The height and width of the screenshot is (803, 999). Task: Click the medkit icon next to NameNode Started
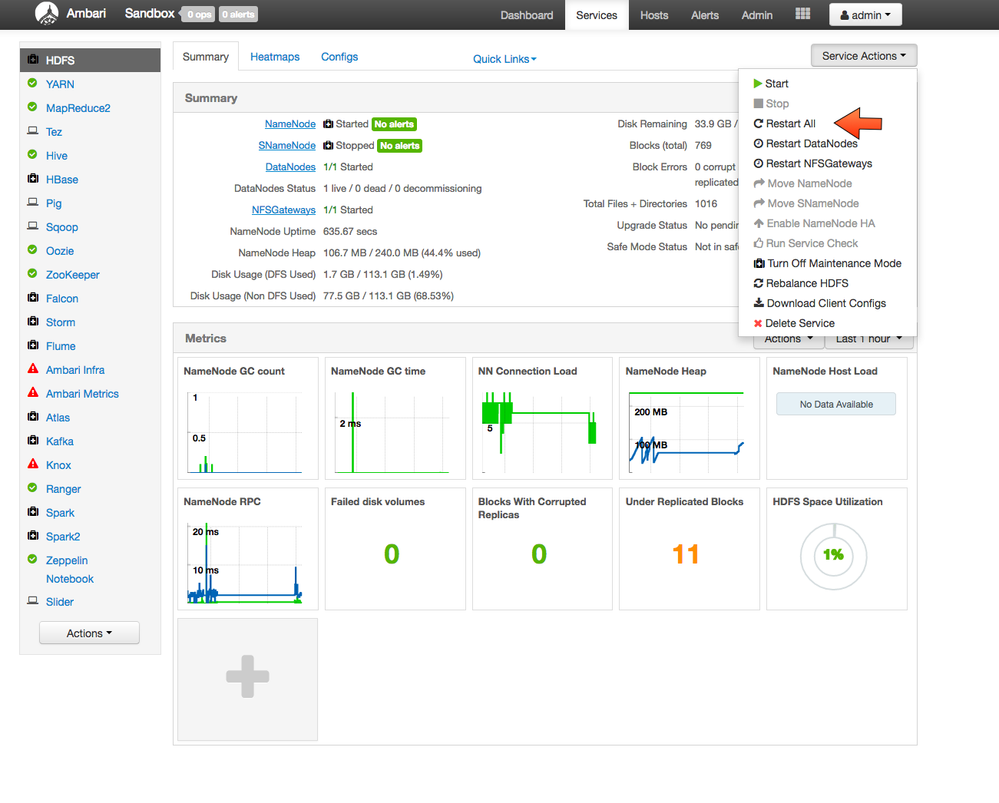pos(328,124)
